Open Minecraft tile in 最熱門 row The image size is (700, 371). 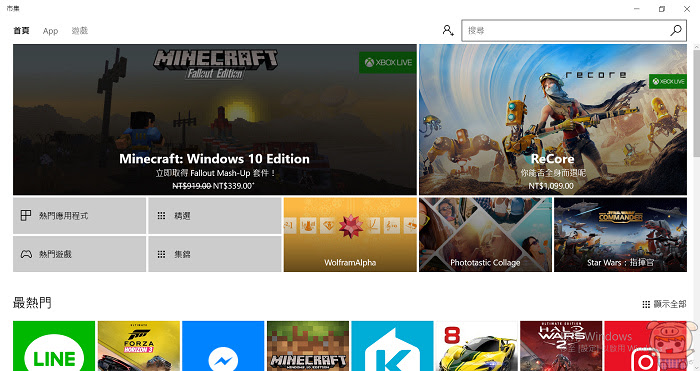(308, 346)
